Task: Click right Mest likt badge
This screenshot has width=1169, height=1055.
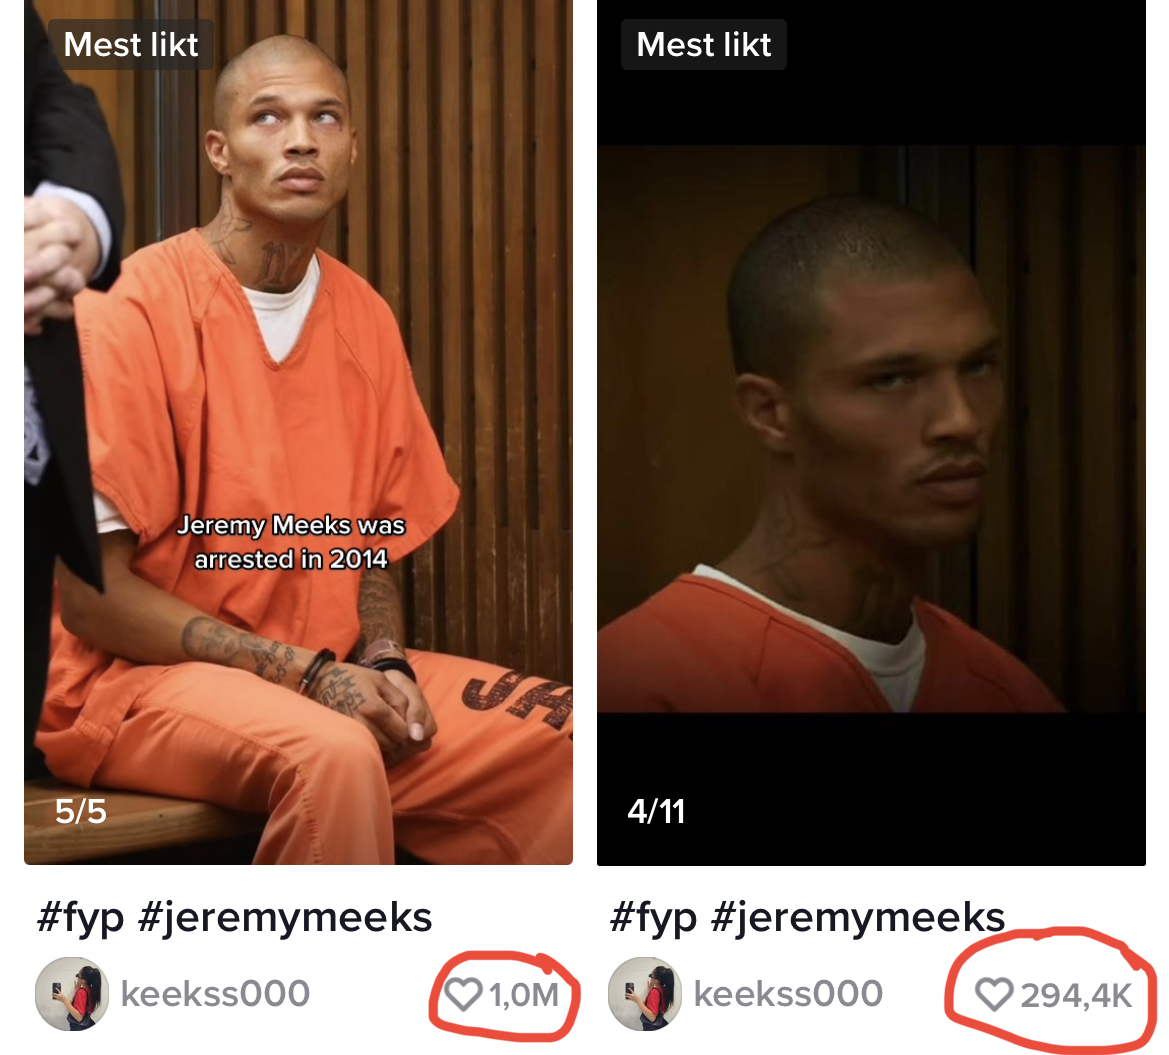Action: pos(704,45)
